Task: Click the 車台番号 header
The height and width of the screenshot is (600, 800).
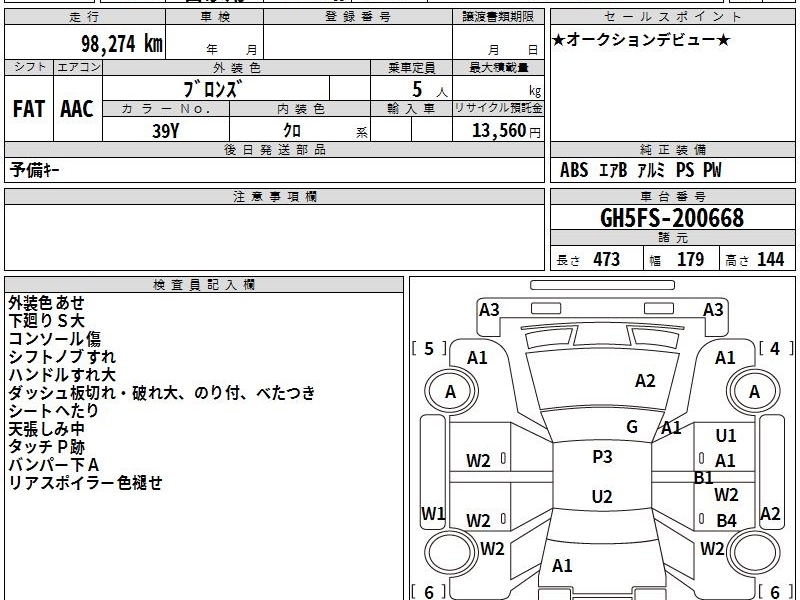Action: point(672,196)
